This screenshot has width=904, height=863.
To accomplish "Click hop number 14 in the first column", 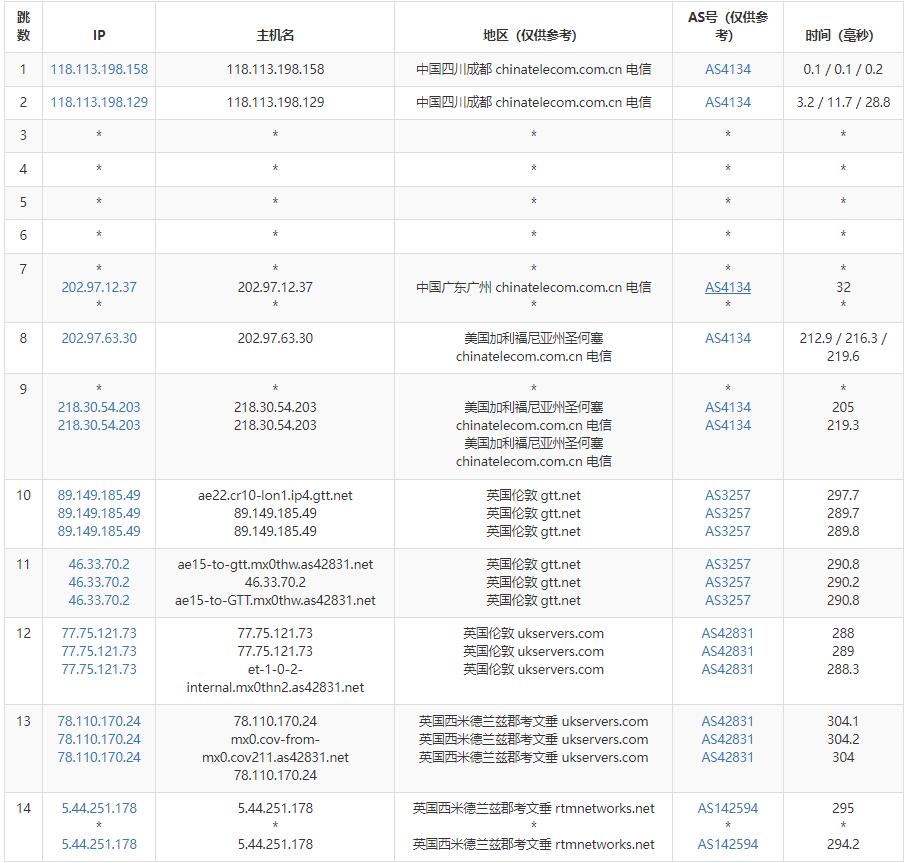I will pos(23,808).
